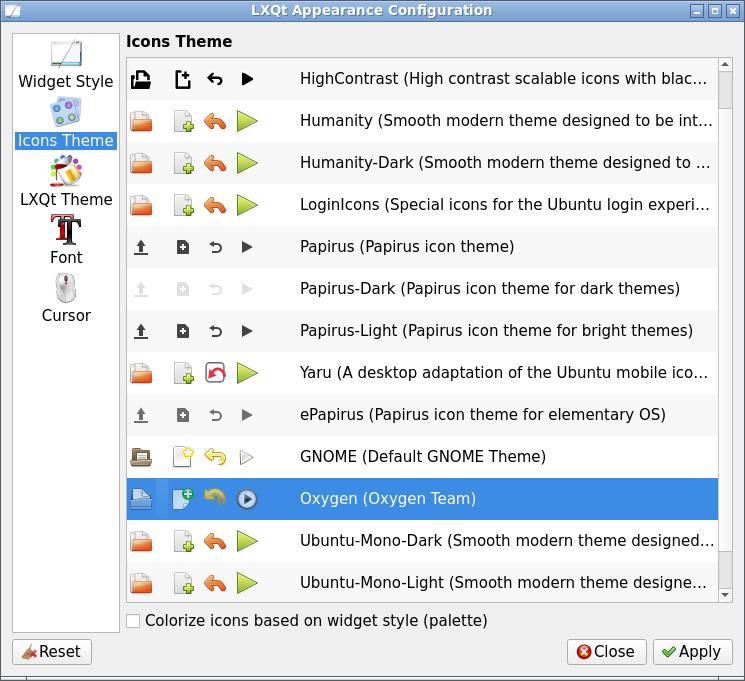This screenshot has height=681, width=745.
Task: Click the Close button at bottom
Action: click(x=606, y=652)
